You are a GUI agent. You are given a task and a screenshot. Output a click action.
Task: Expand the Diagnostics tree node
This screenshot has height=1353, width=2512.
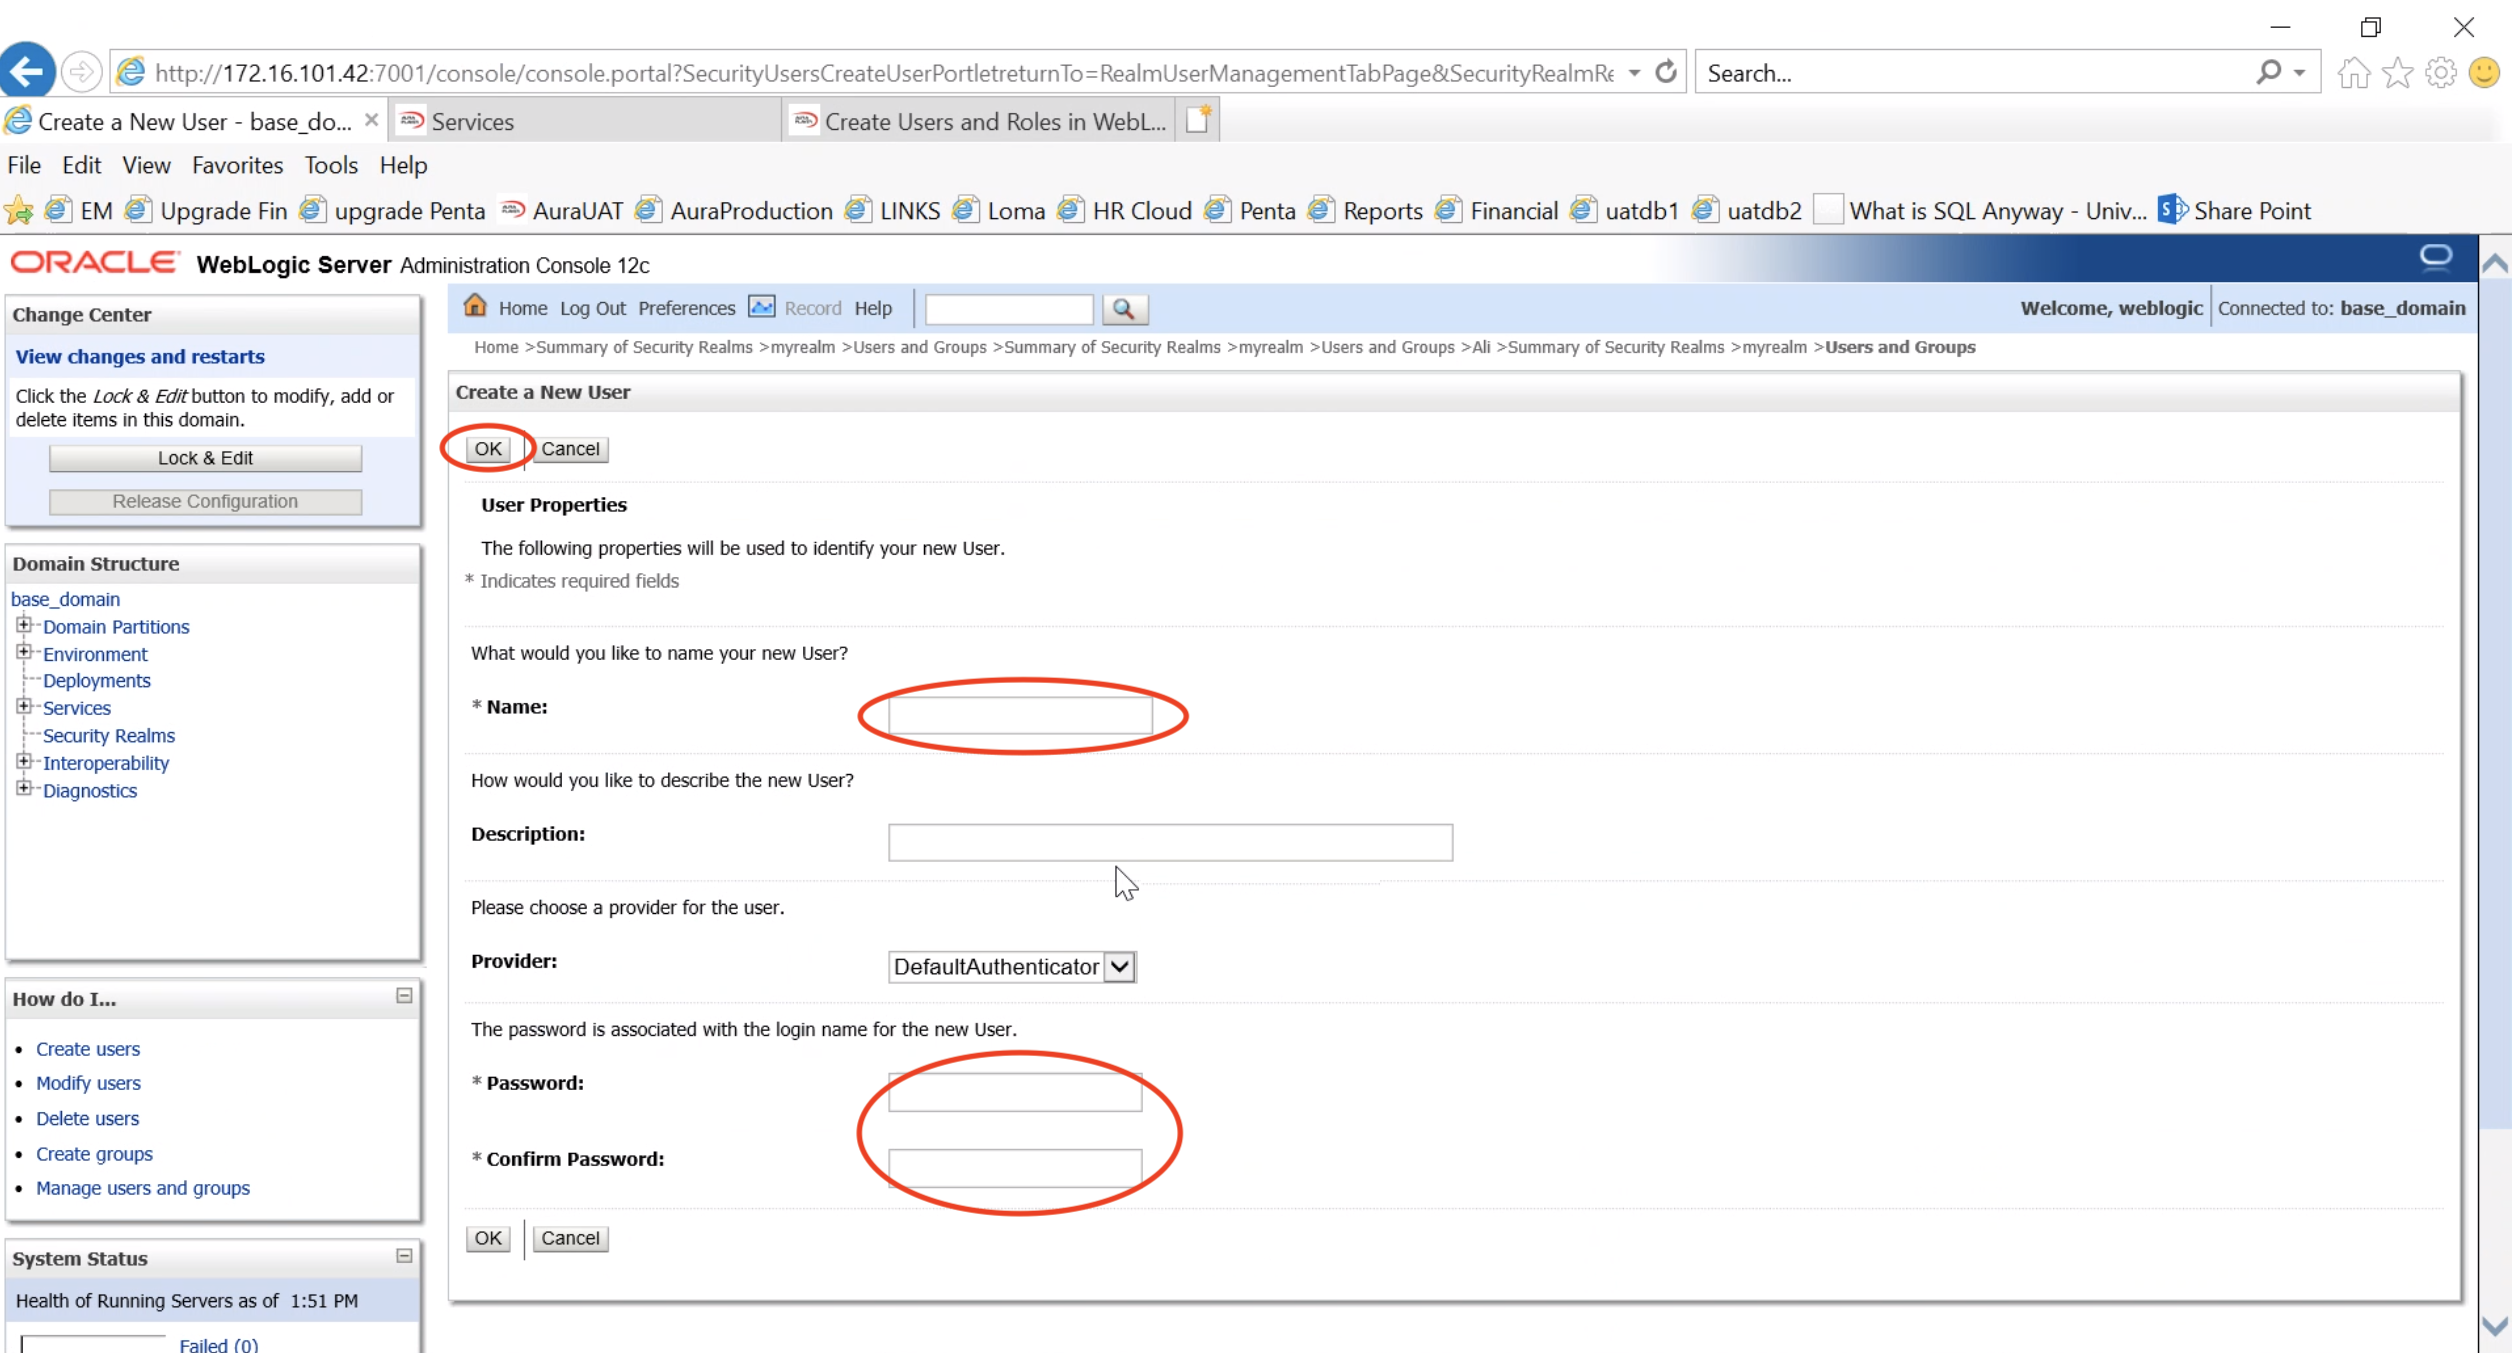pyautogui.click(x=24, y=788)
